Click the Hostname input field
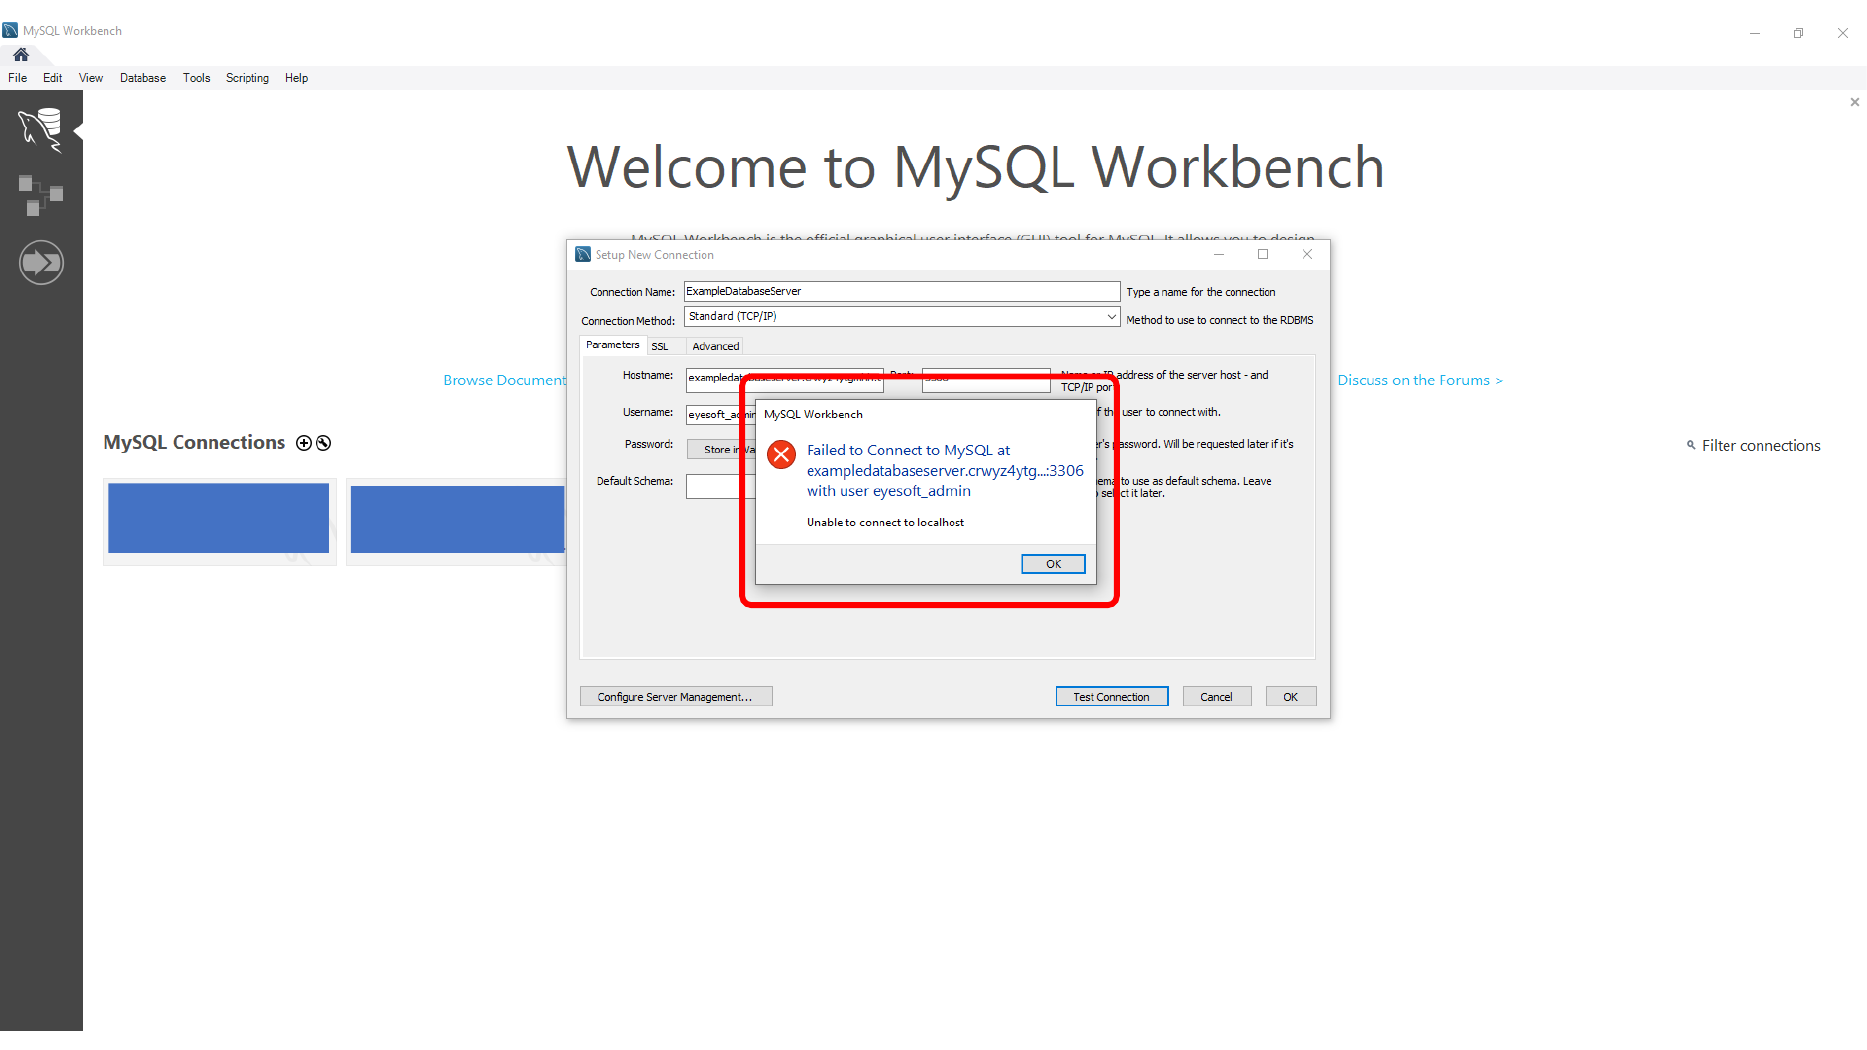Viewport: 1867px width, 1050px height. click(784, 378)
